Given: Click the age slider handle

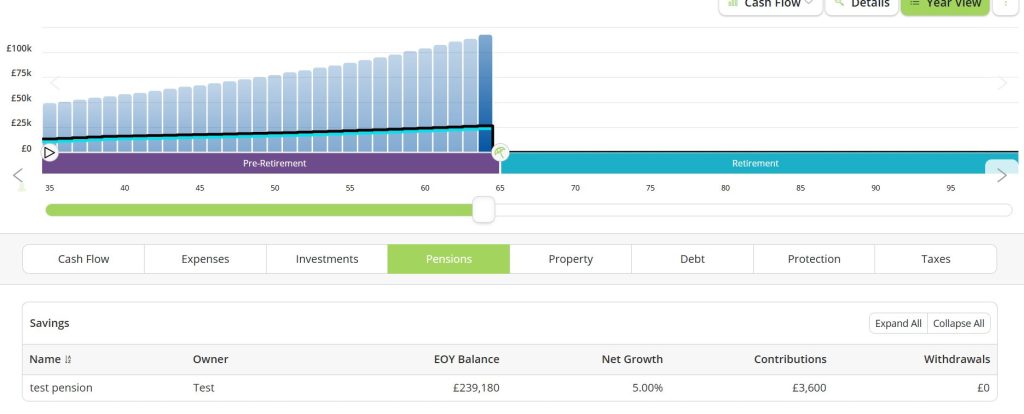Looking at the screenshot, I should 484,210.
